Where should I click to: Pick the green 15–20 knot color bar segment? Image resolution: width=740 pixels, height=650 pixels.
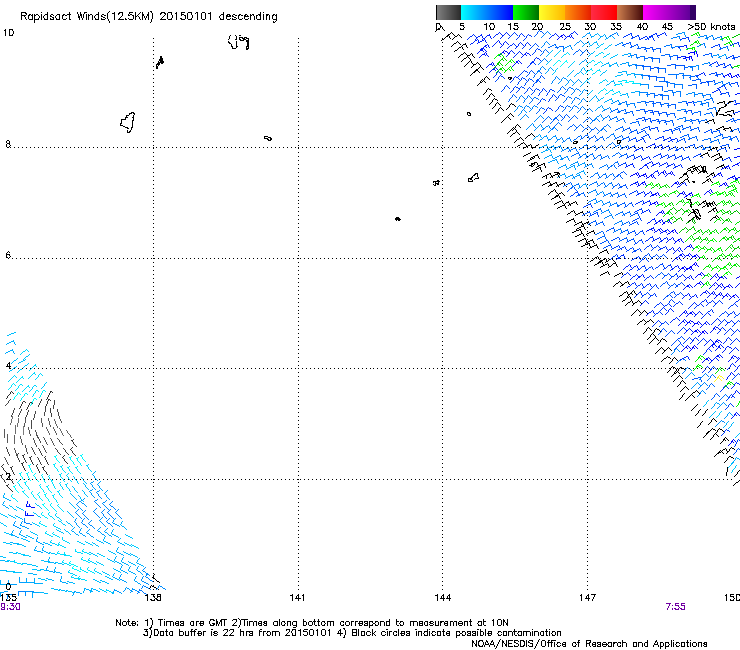tap(526, 12)
